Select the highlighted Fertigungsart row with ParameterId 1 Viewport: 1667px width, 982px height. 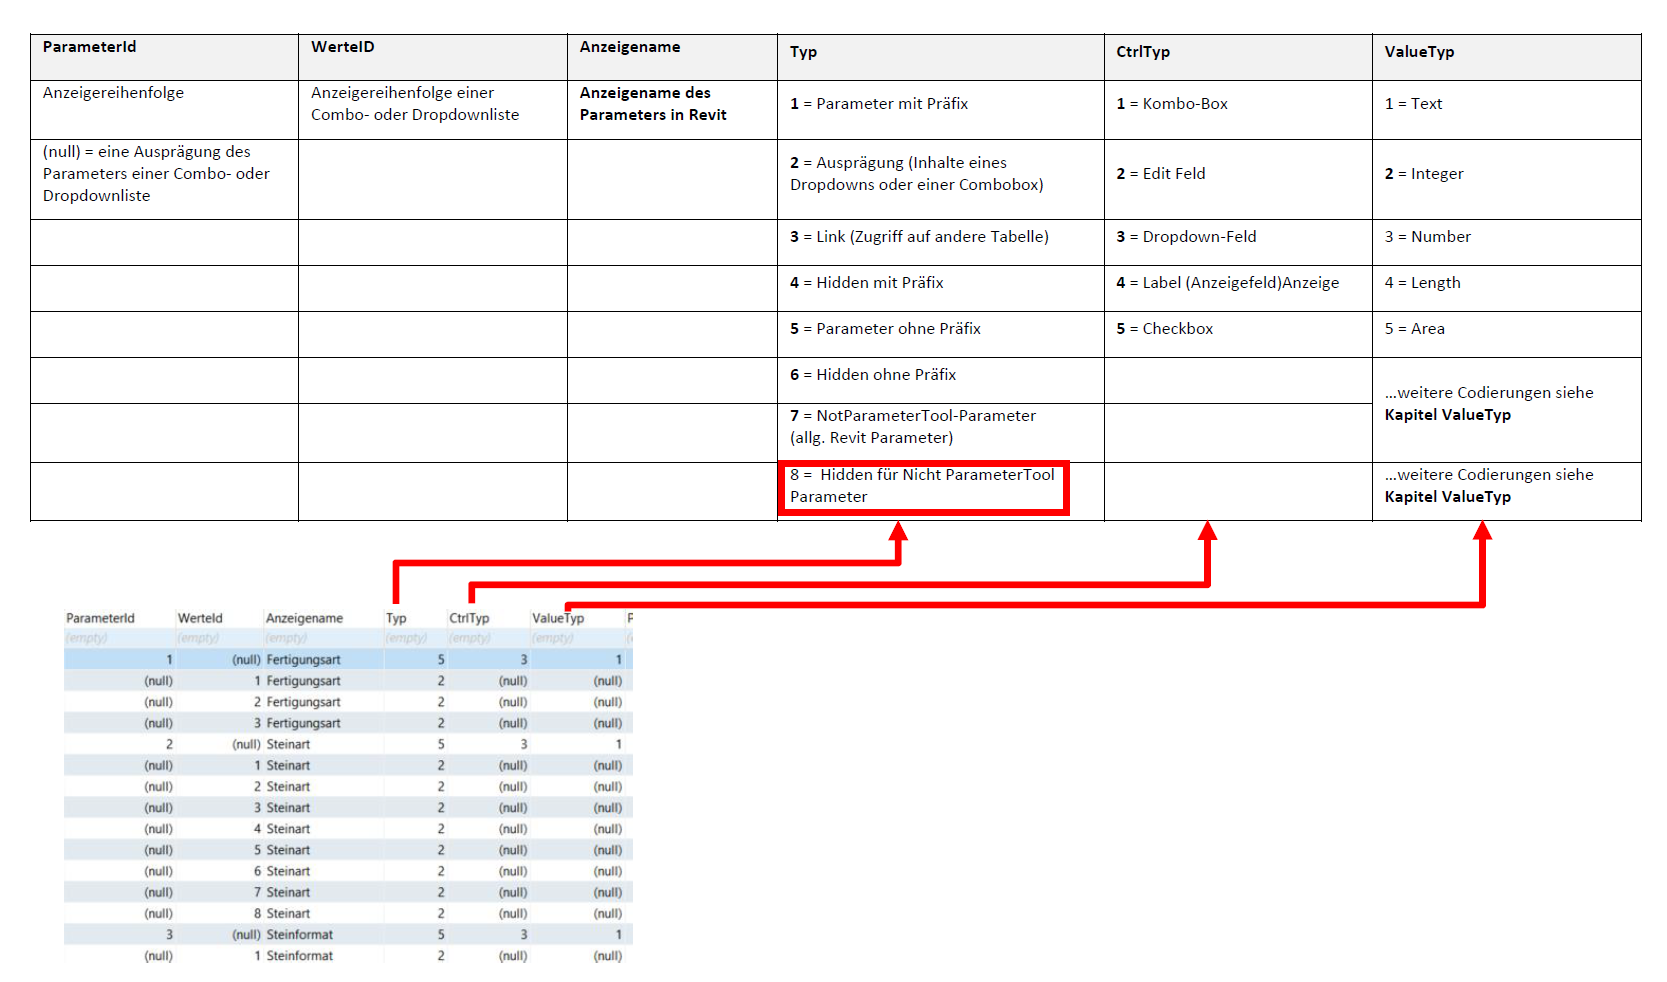(x=303, y=660)
